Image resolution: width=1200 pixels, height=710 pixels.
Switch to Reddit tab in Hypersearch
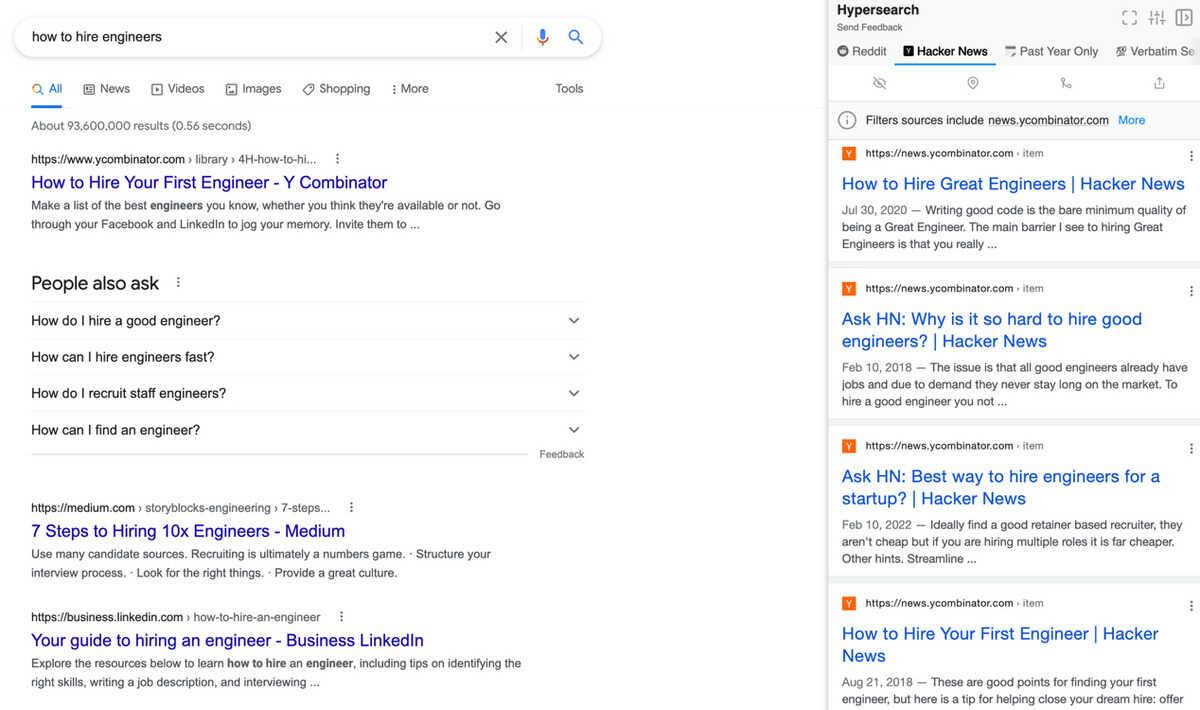(x=862, y=51)
